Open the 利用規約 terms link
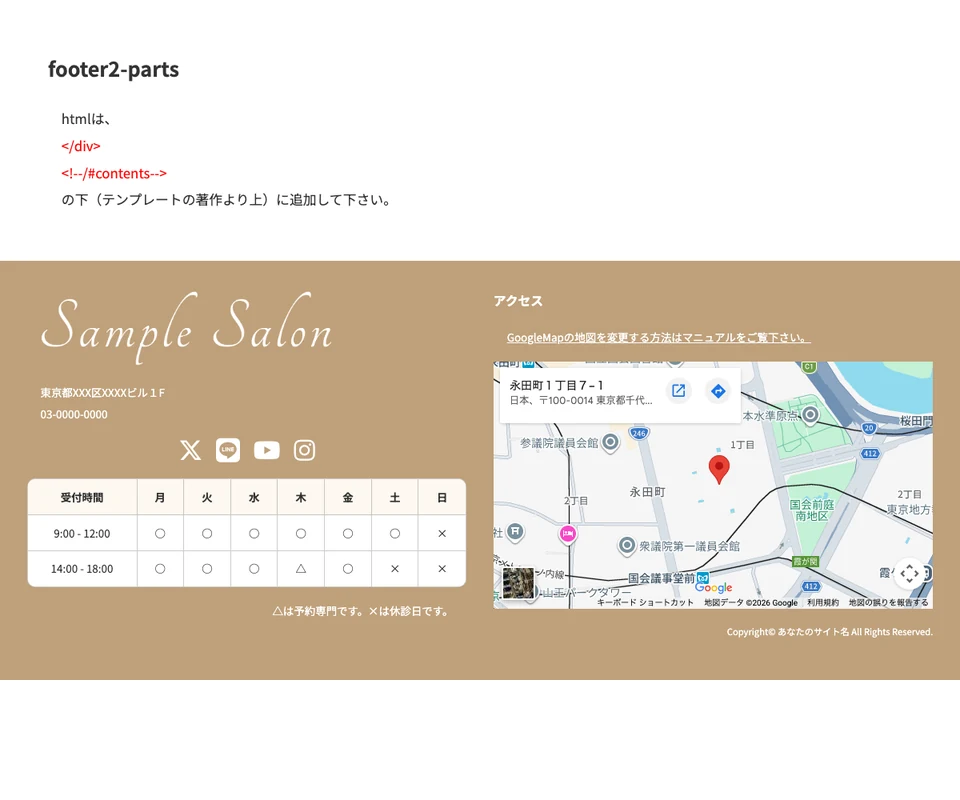The image size is (960, 800). (x=823, y=603)
